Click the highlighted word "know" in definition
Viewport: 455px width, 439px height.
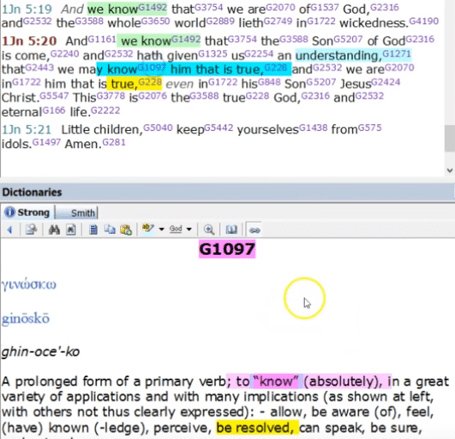click(276, 381)
